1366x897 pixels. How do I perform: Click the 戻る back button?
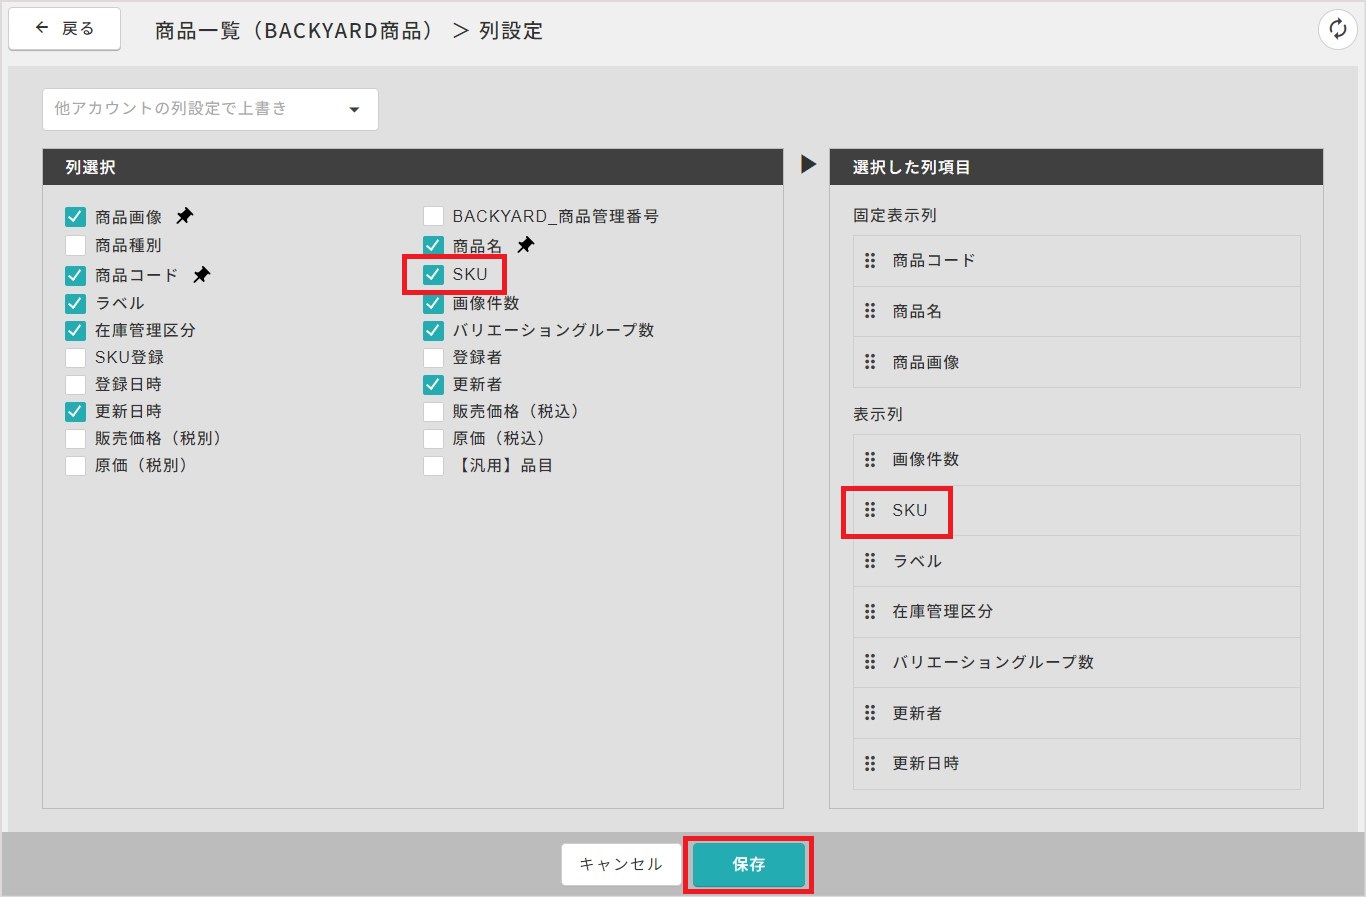pos(65,29)
